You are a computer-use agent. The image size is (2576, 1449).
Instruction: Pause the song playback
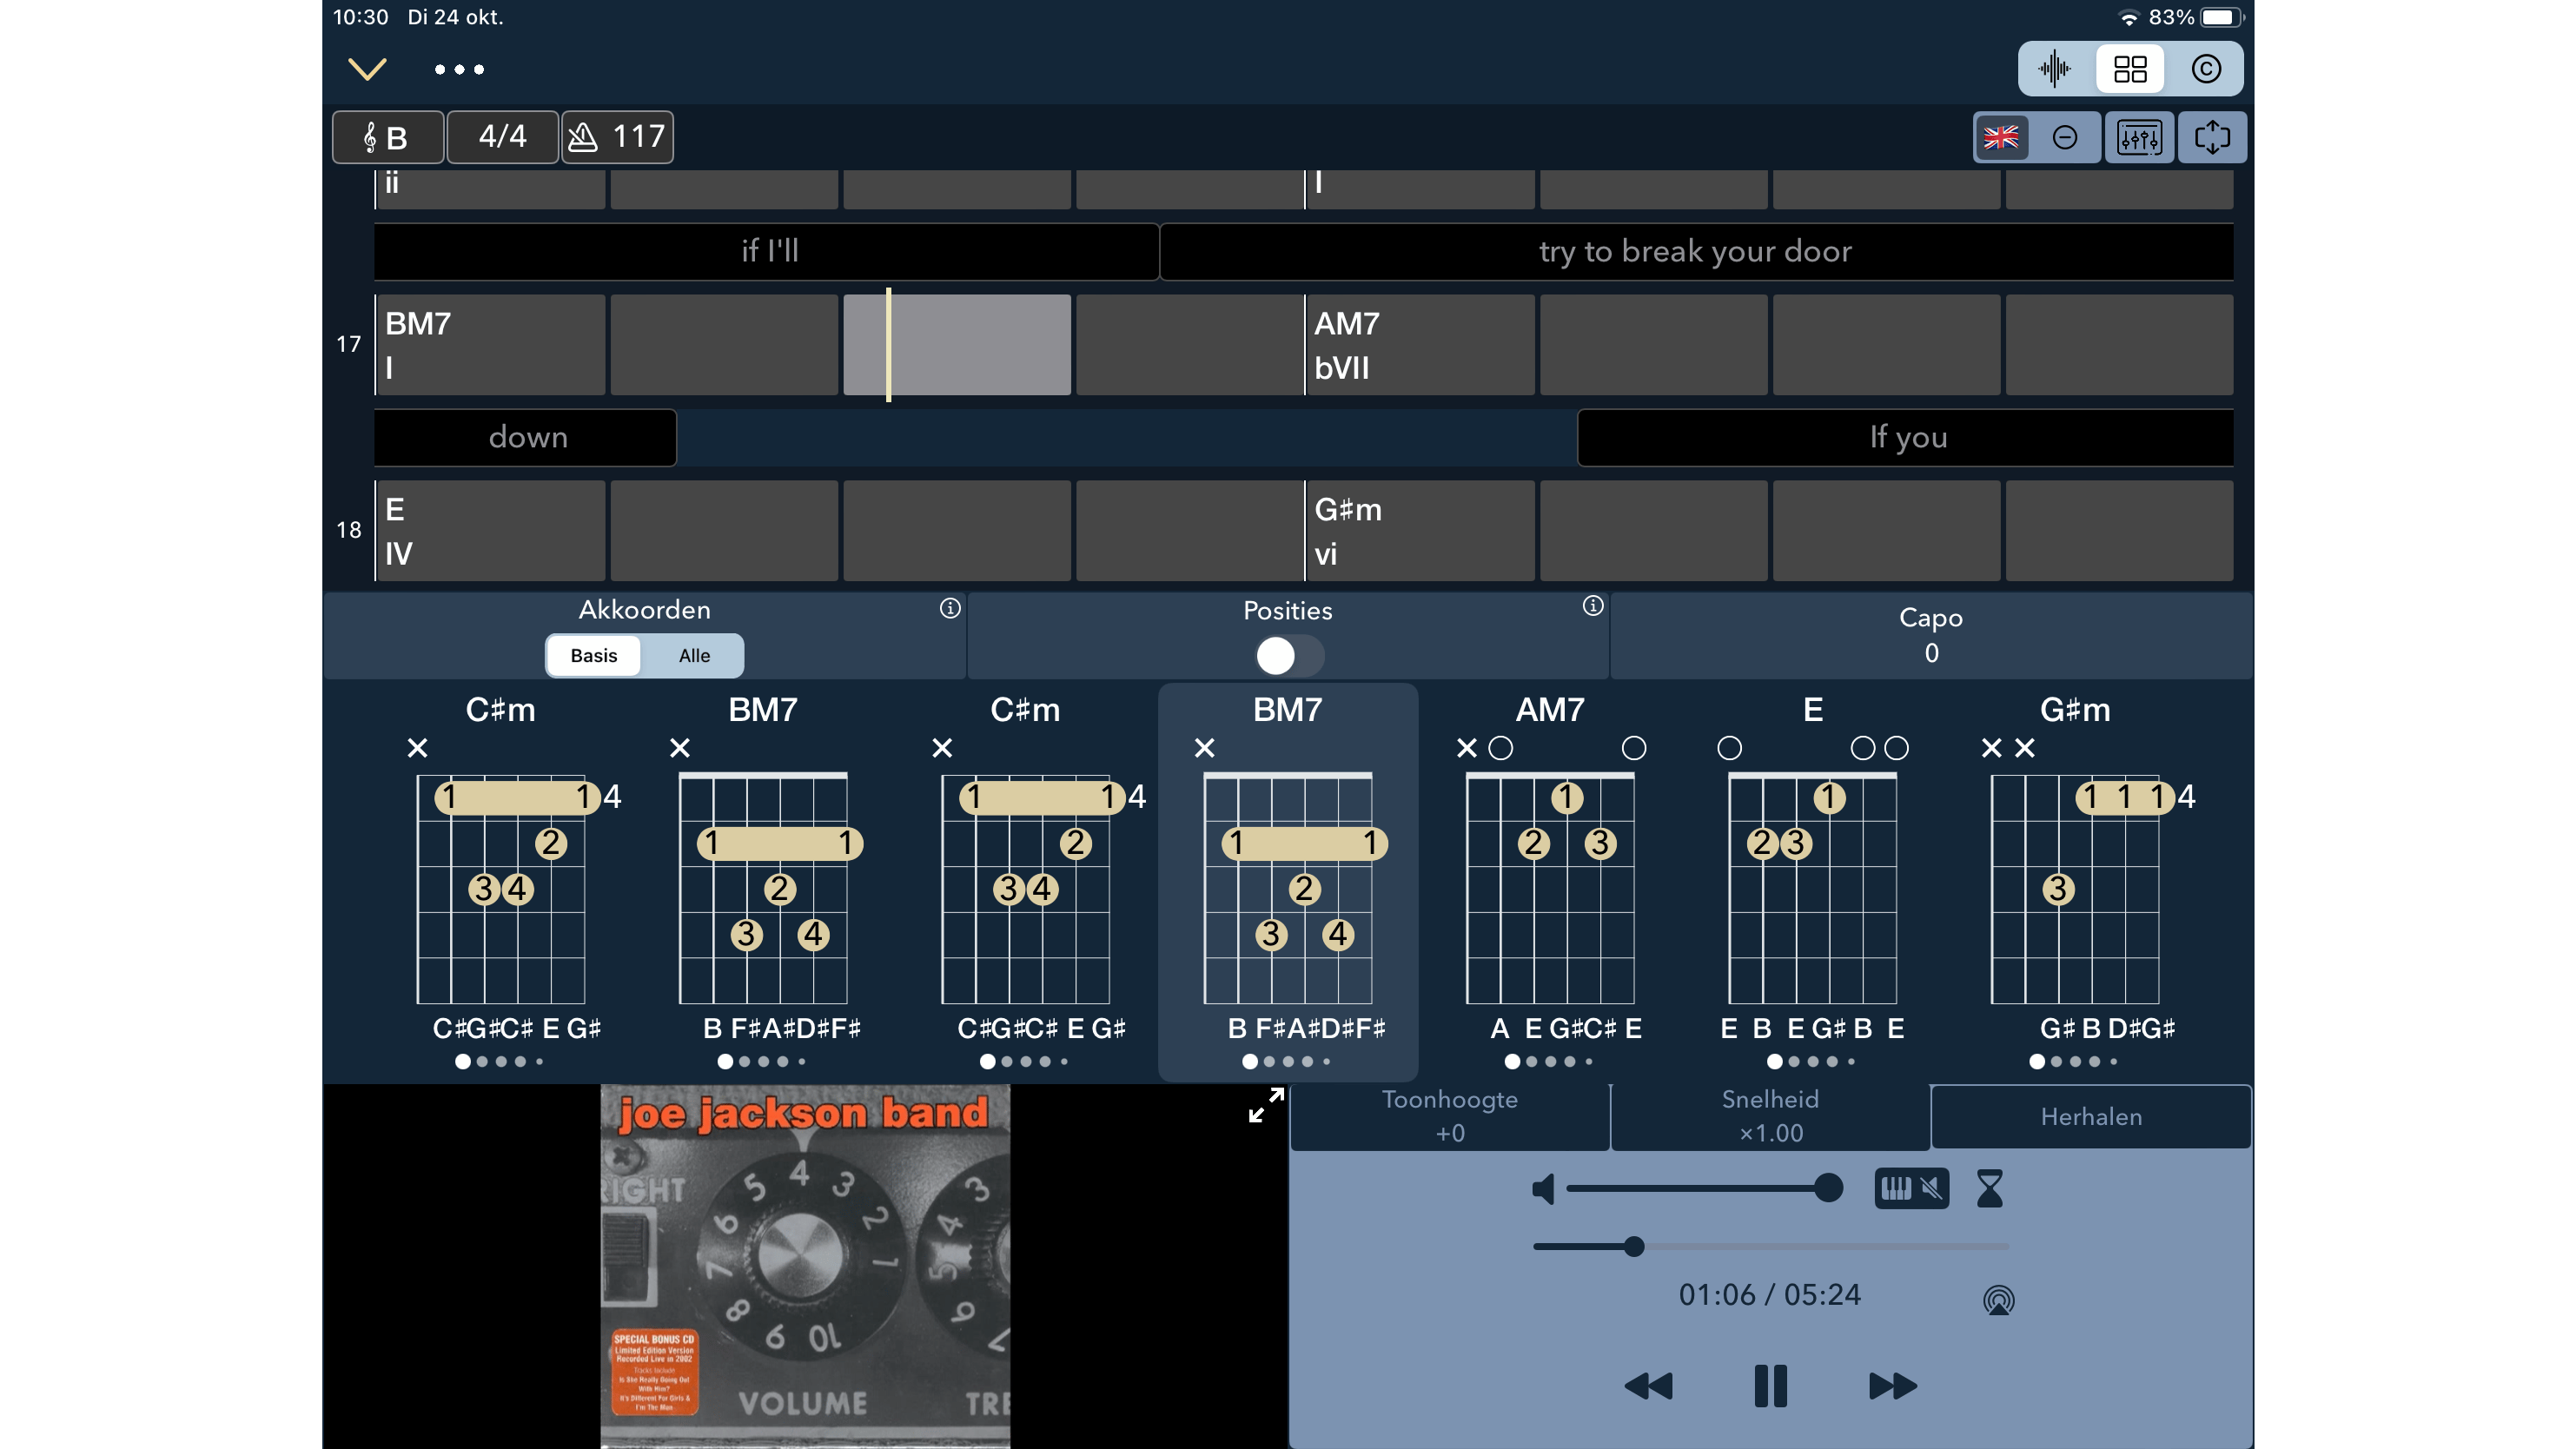tap(1770, 1386)
